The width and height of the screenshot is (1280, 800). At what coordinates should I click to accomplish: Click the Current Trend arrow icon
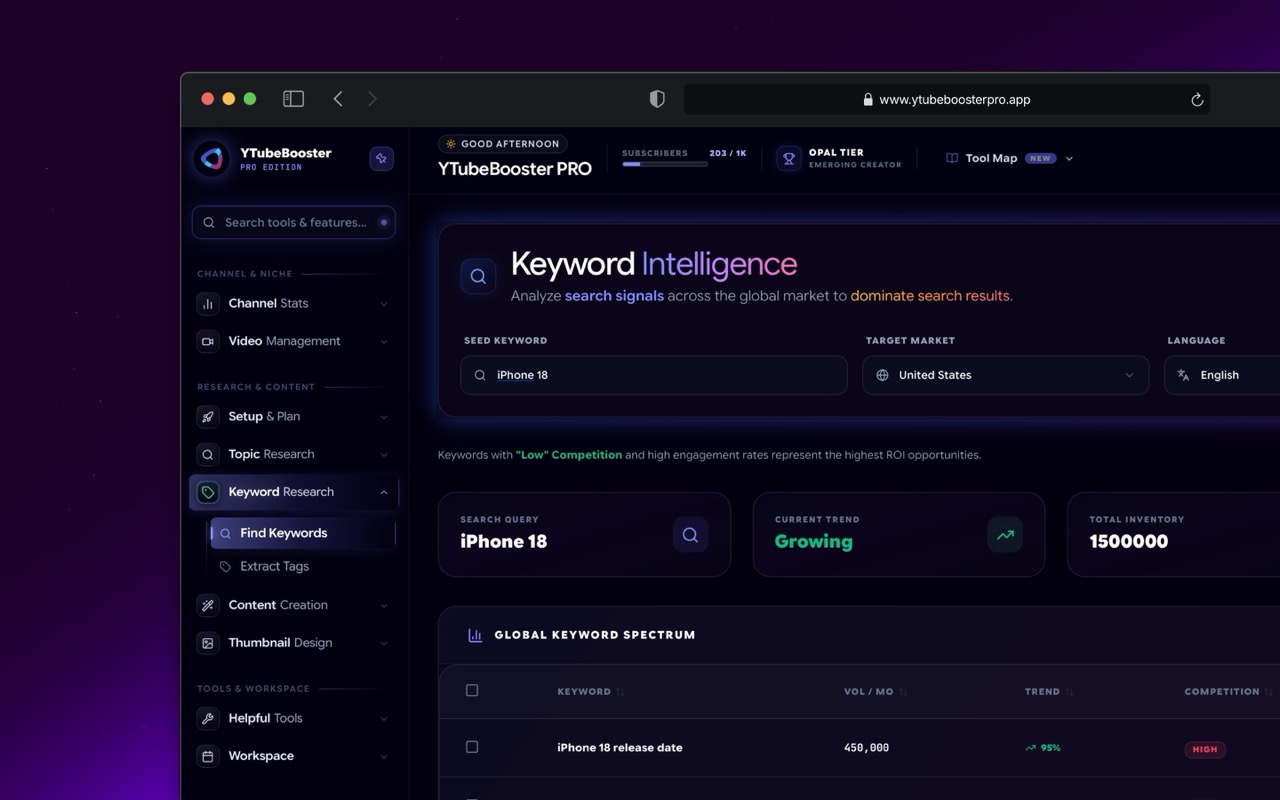(x=1005, y=535)
